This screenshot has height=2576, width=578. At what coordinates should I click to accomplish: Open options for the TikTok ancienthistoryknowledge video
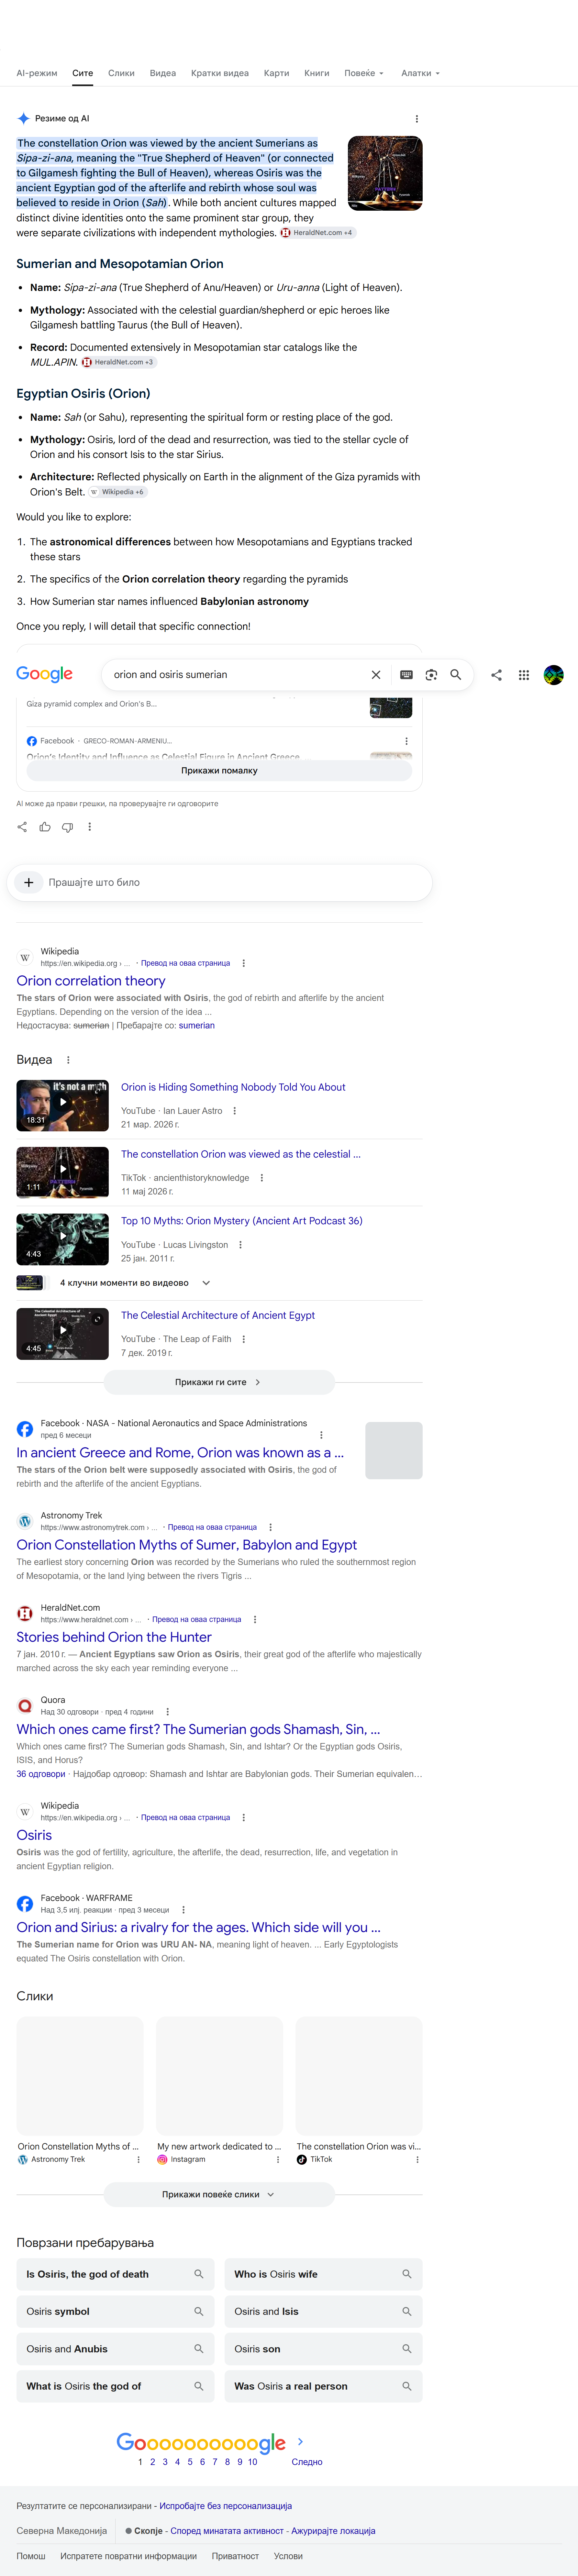coord(262,1178)
